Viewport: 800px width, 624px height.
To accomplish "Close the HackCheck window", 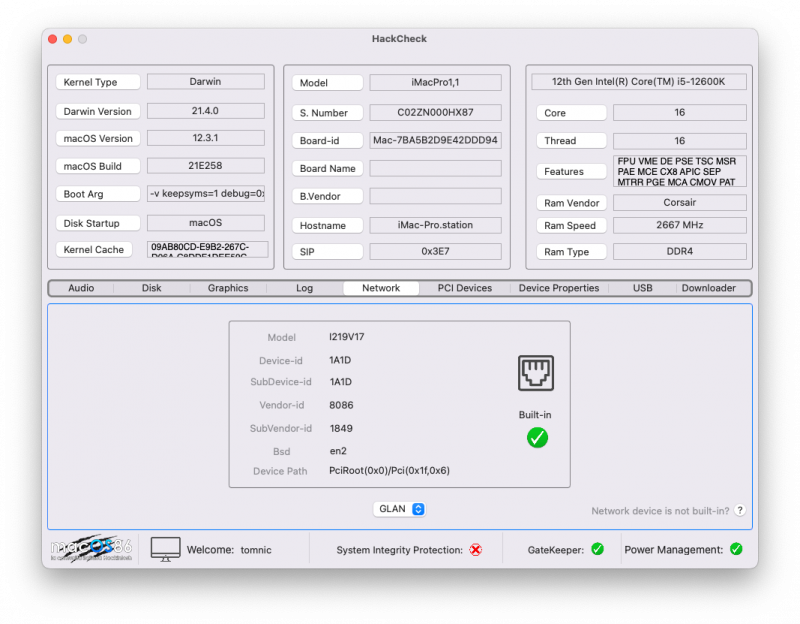I will [x=53, y=39].
